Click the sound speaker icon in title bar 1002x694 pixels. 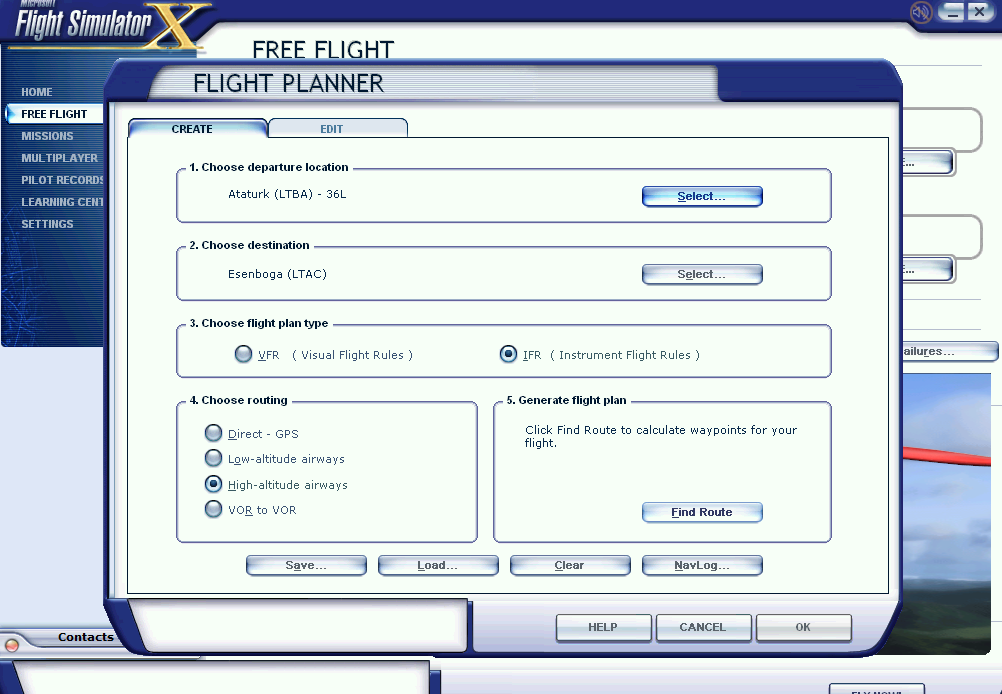[921, 13]
